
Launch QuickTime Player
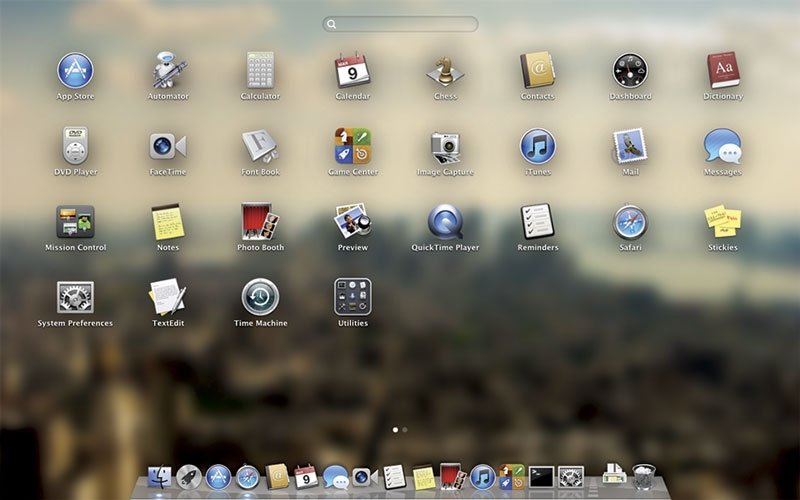(x=445, y=222)
